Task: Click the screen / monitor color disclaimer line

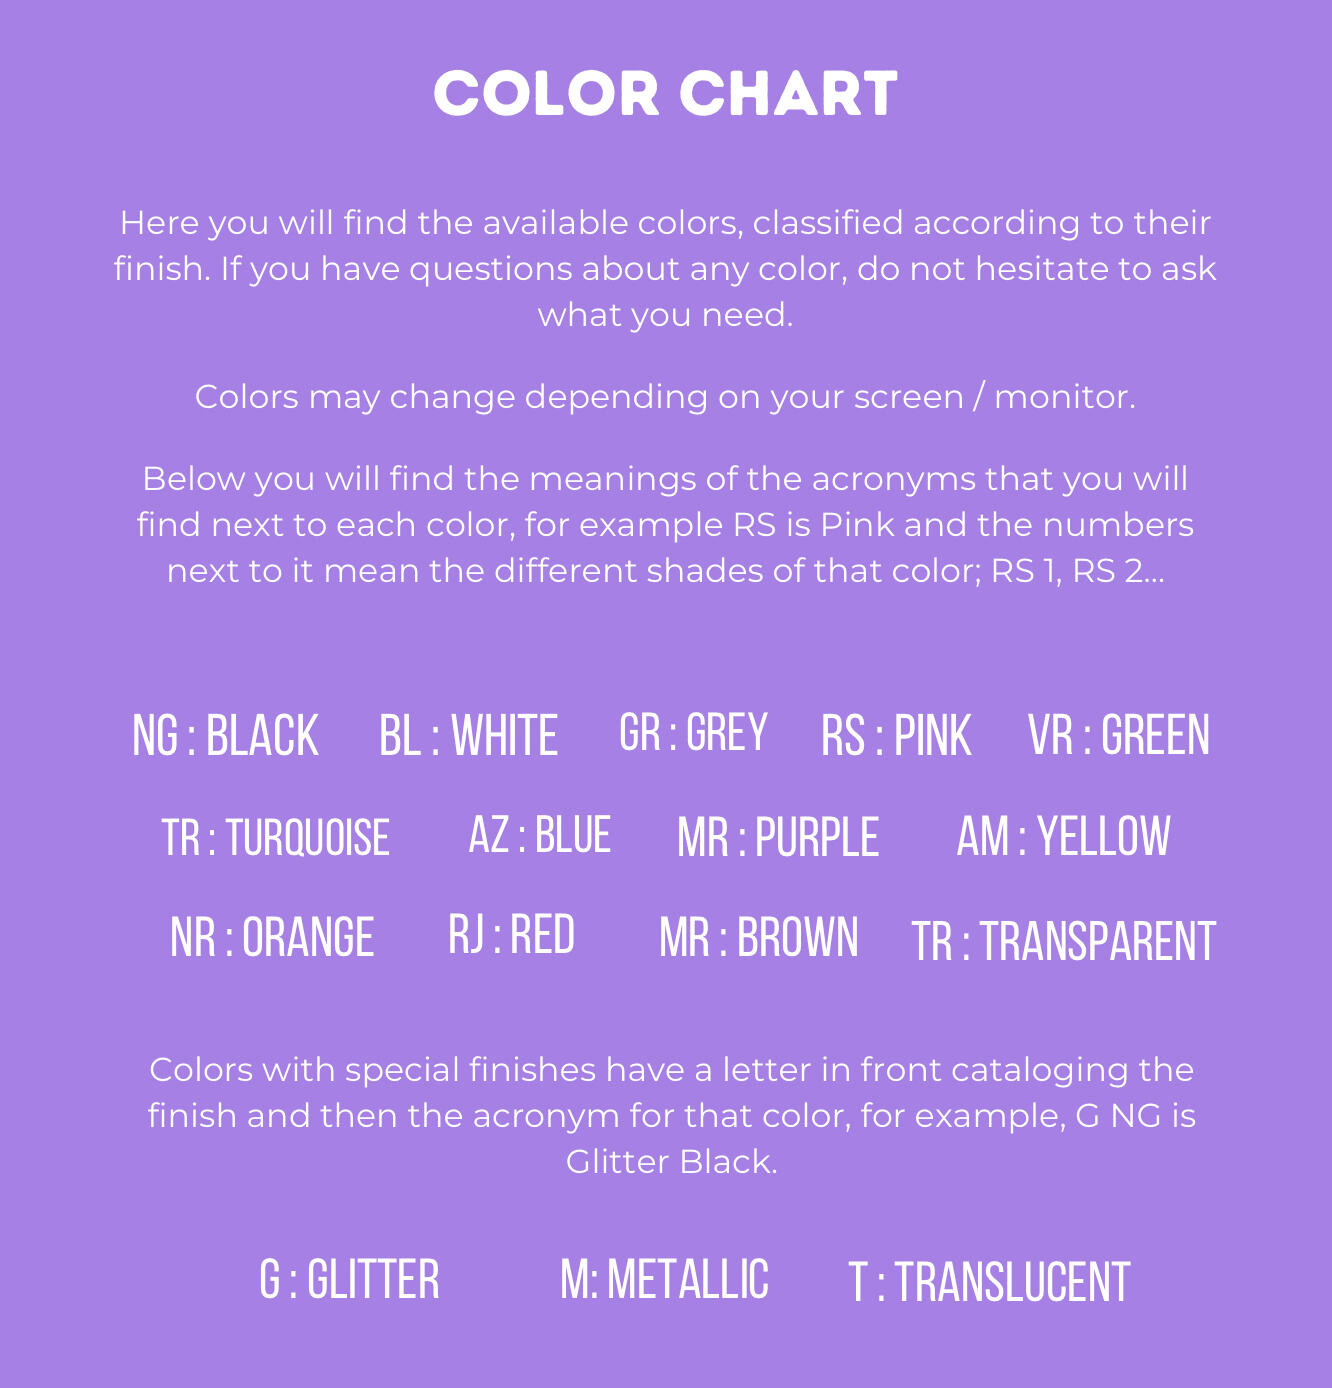Action: [665, 397]
